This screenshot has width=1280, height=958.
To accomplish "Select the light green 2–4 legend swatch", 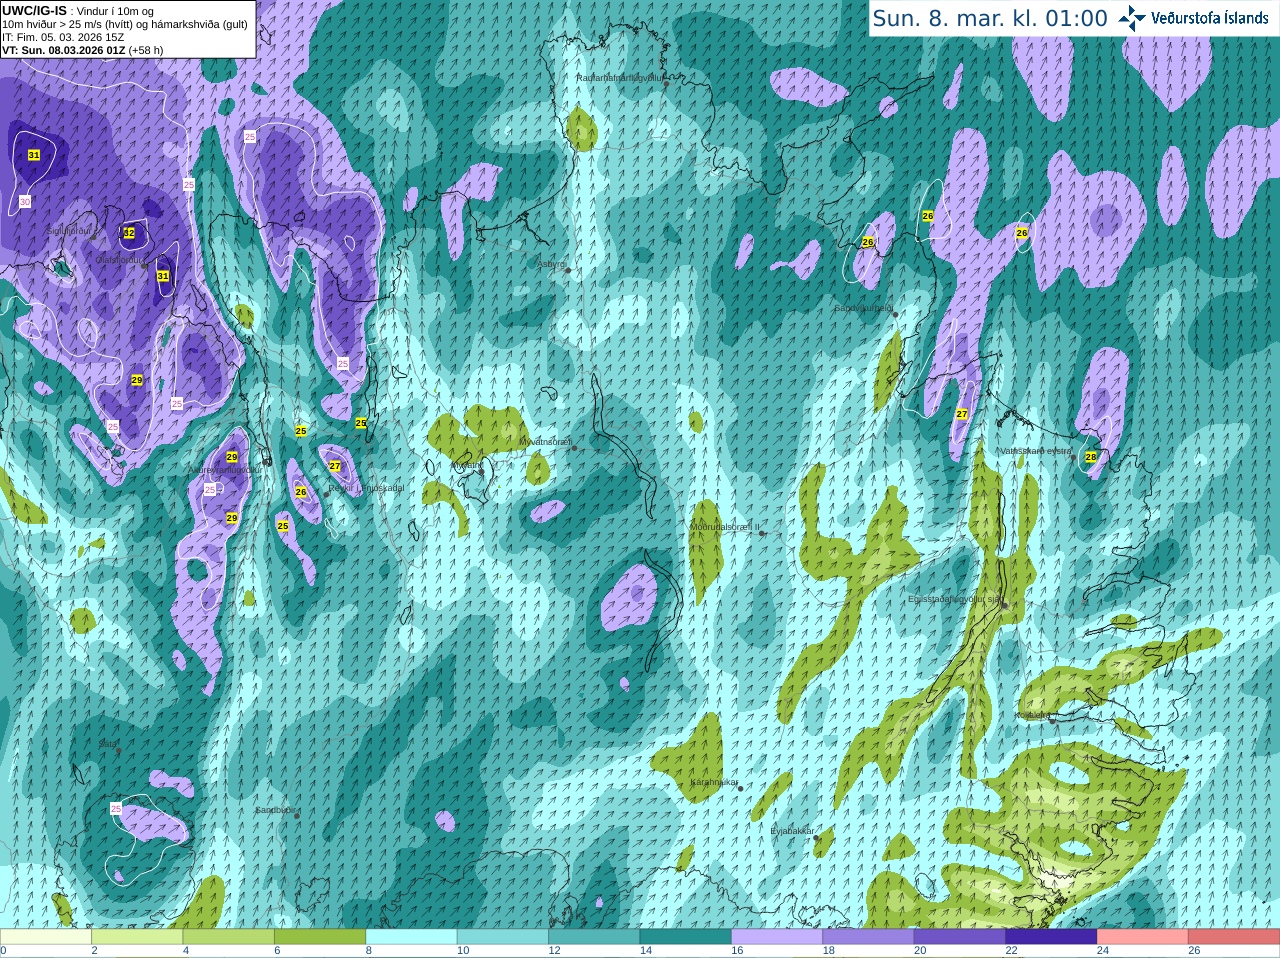I will (137, 937).
